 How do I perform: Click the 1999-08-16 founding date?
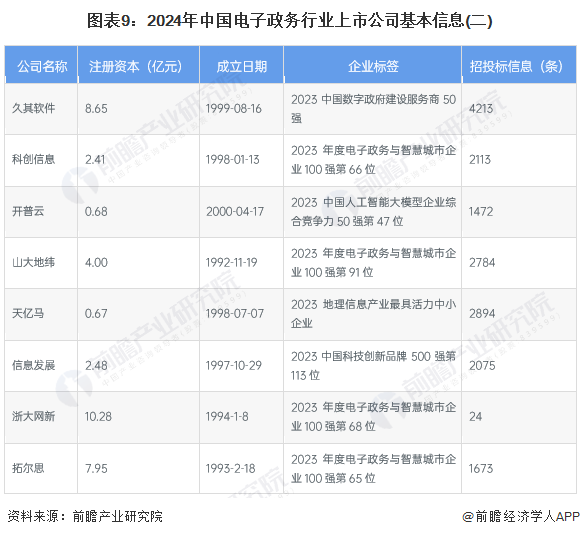coord(233,108)
